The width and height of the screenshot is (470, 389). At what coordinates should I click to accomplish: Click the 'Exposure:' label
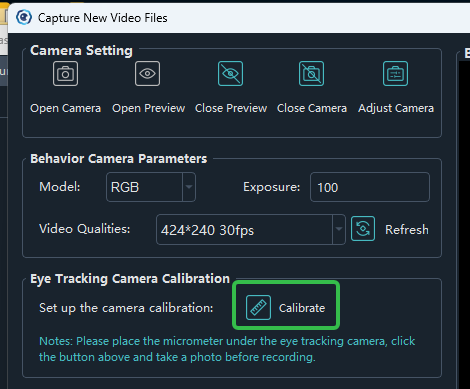tap(271, 187)
